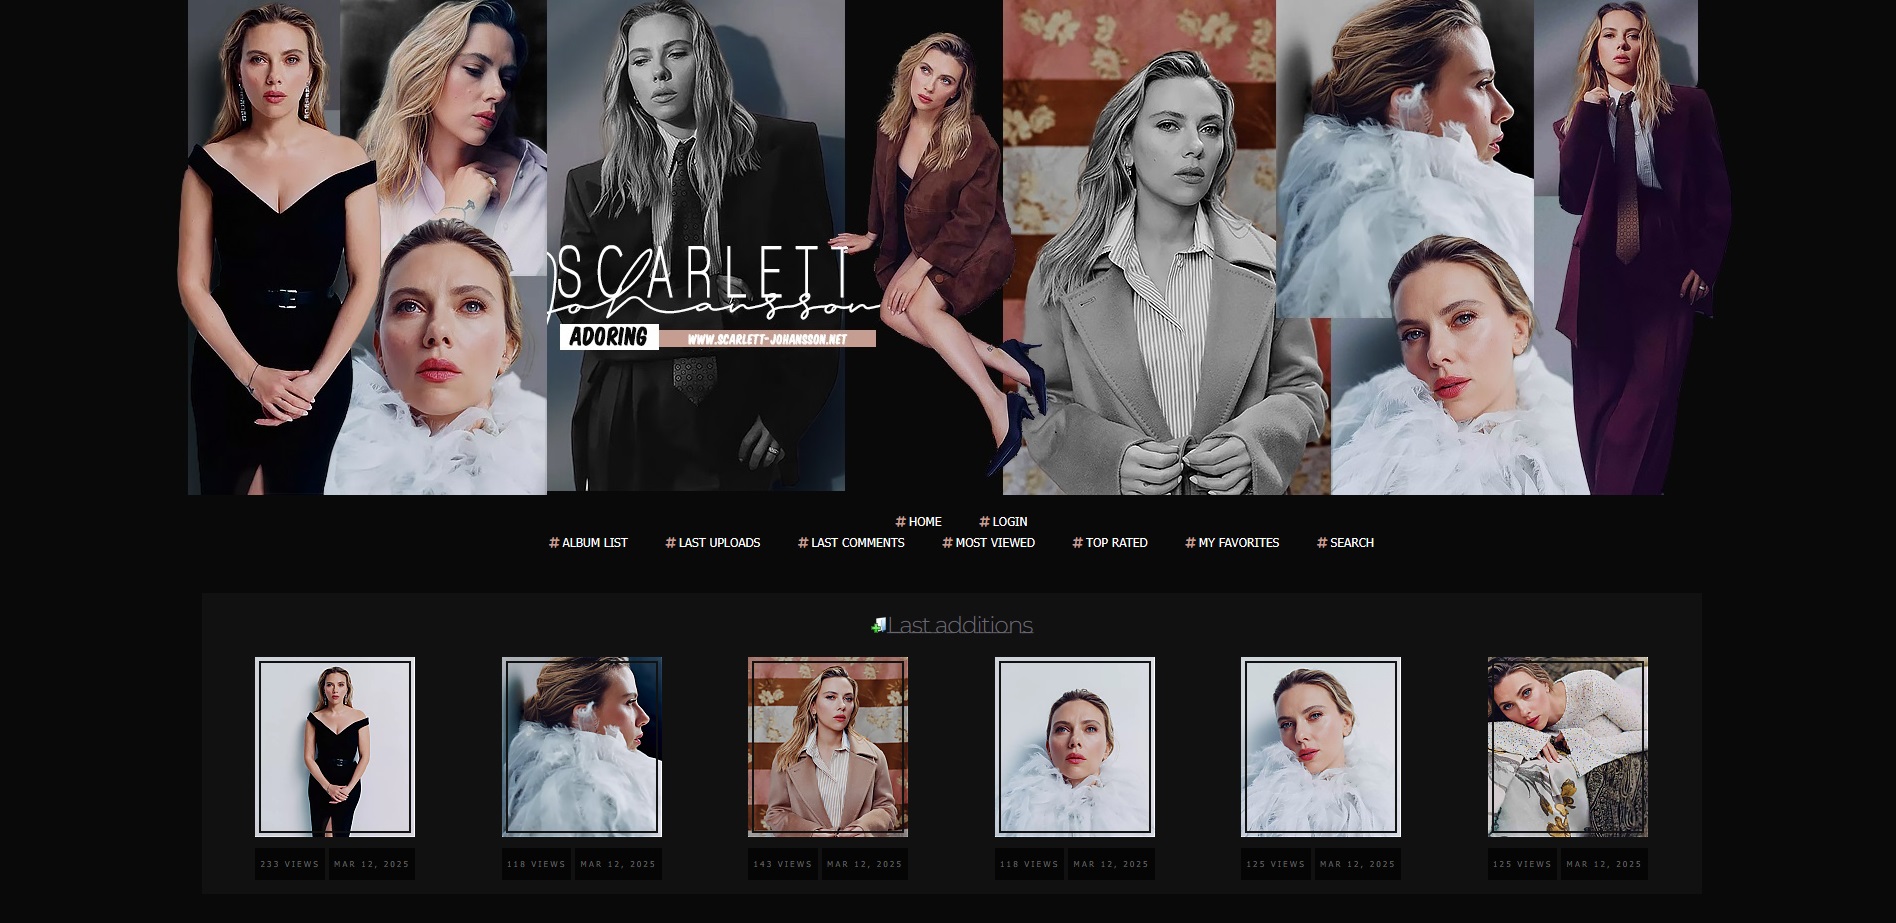Viewport: 1896px width, 923px height.
Task: Open the Album List page
Action: [x=588, y=543]
